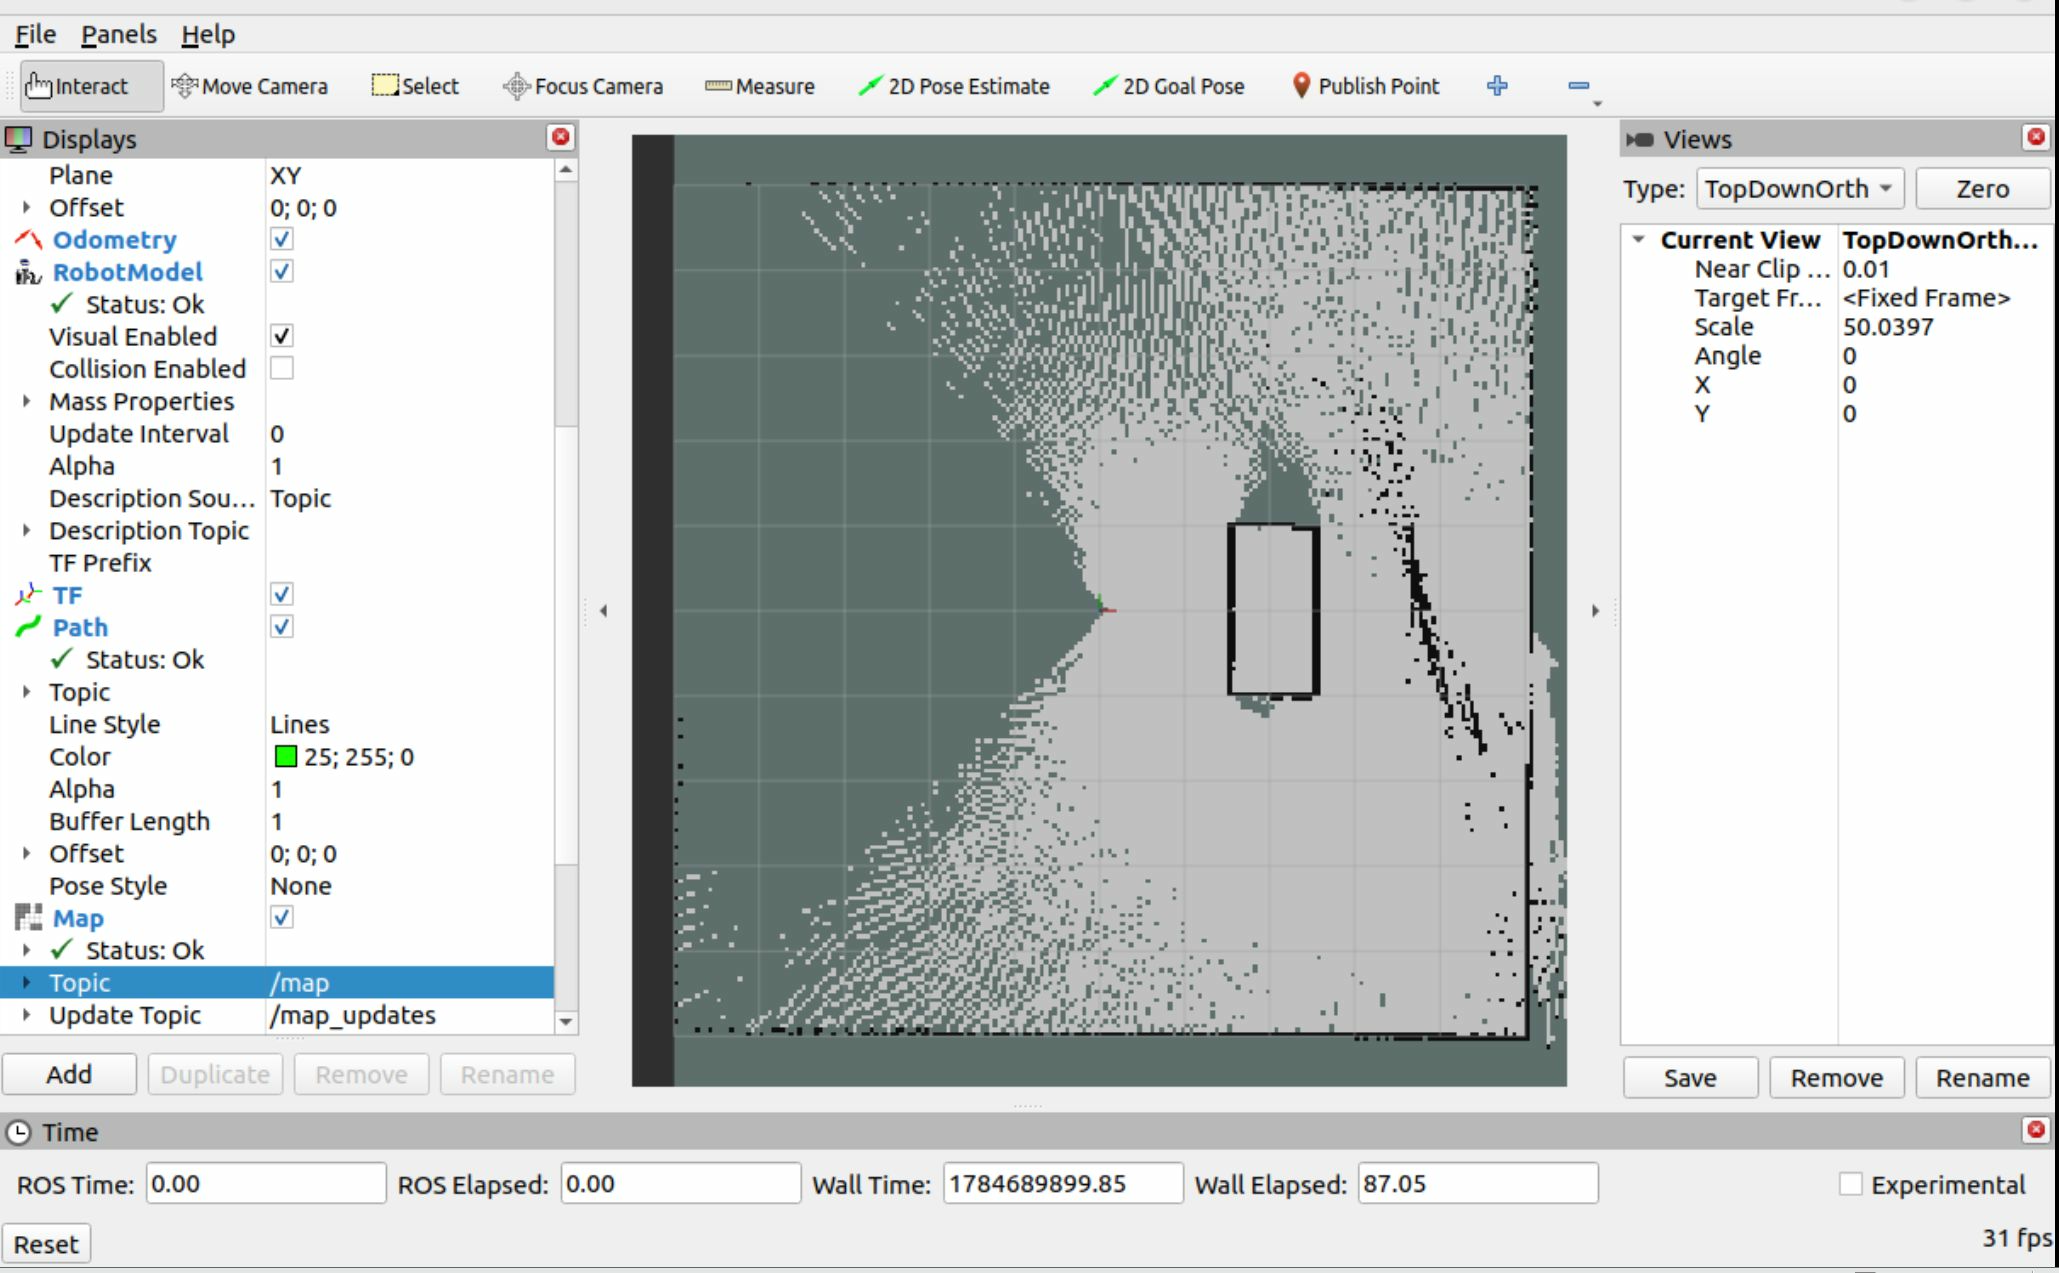
Task: Click the TF display axes icon
Action: click(x=28, y=595)
